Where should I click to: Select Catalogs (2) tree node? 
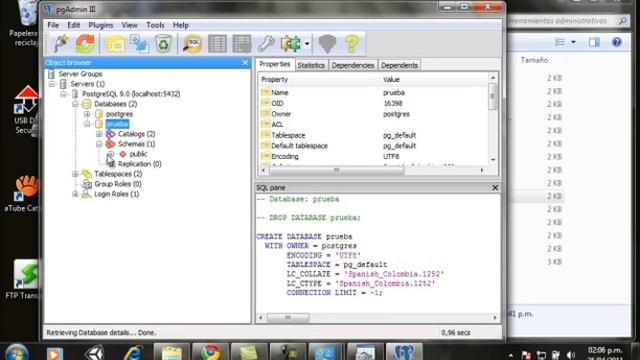[136, 134]
